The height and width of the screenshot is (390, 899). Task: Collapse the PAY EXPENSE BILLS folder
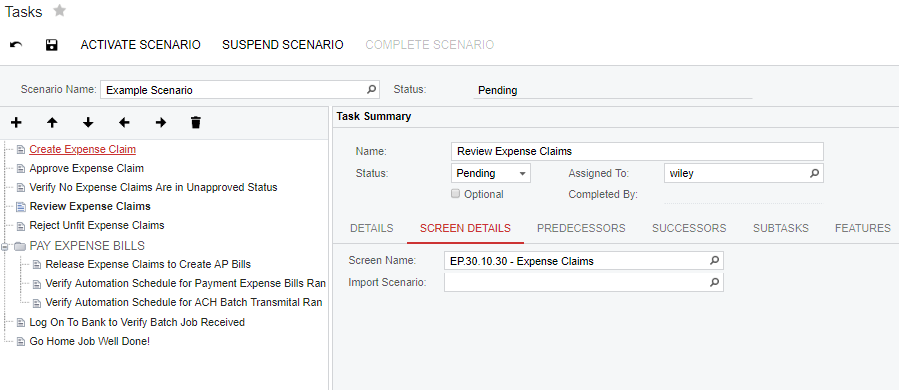pyautogui.click(x=5, y=247)
